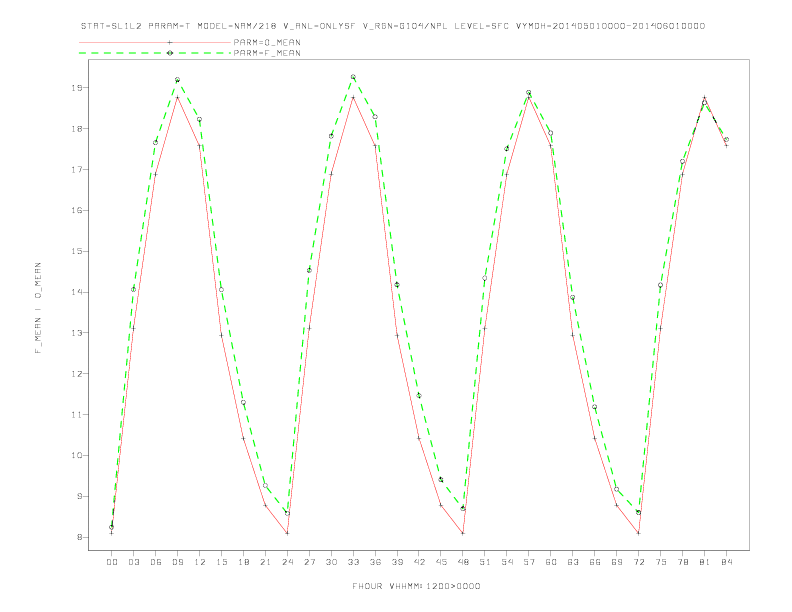Click the x-axis tick label 63

point(573,562)
